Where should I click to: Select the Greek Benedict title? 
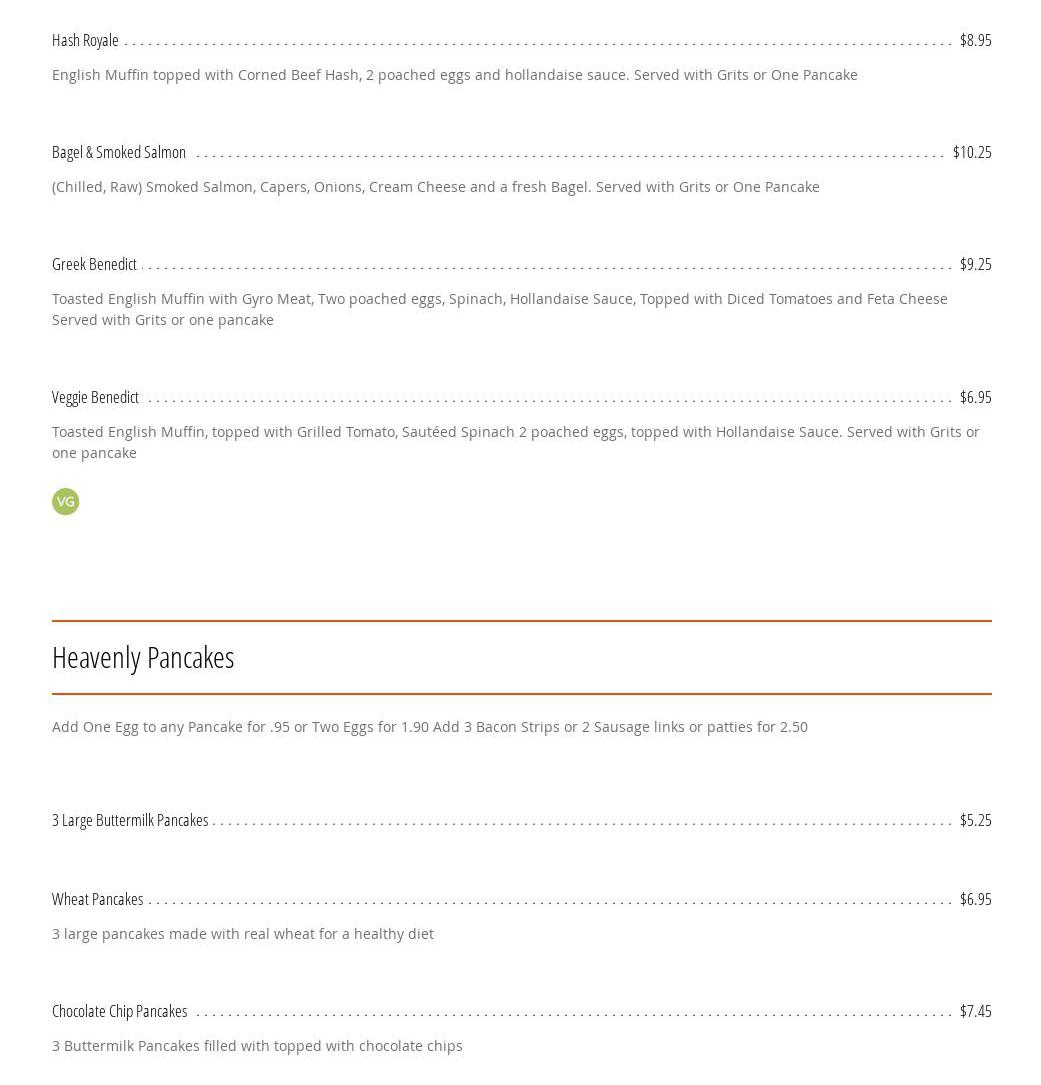pyautogui.click(x=94, y=264)
